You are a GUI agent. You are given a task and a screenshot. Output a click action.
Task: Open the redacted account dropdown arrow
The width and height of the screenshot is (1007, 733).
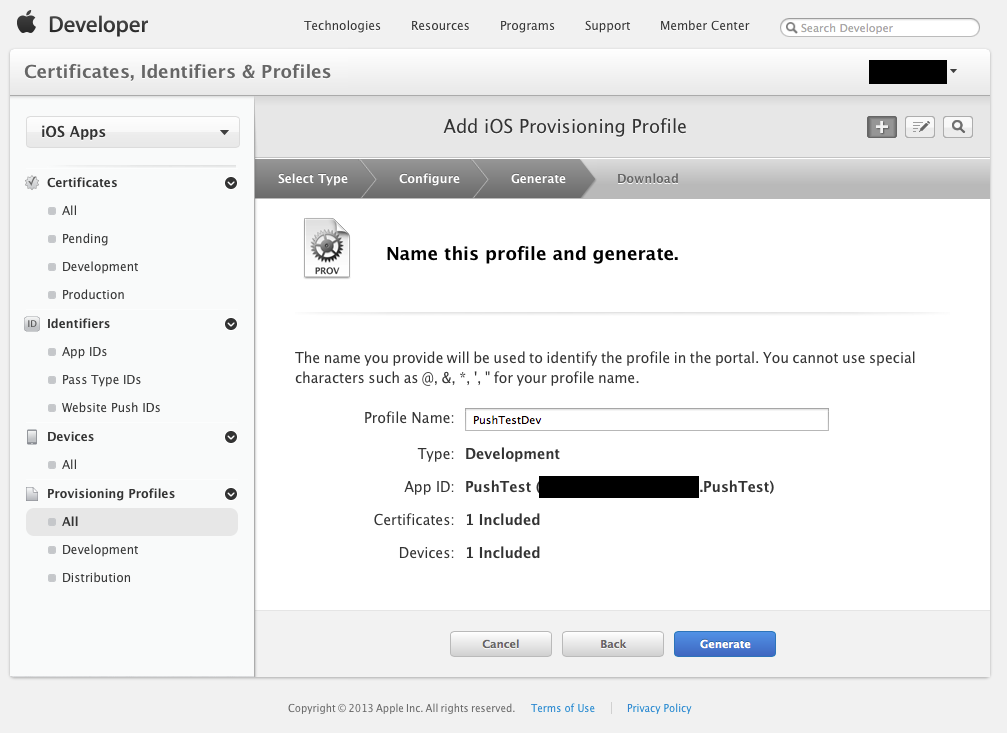pos(954,71)
